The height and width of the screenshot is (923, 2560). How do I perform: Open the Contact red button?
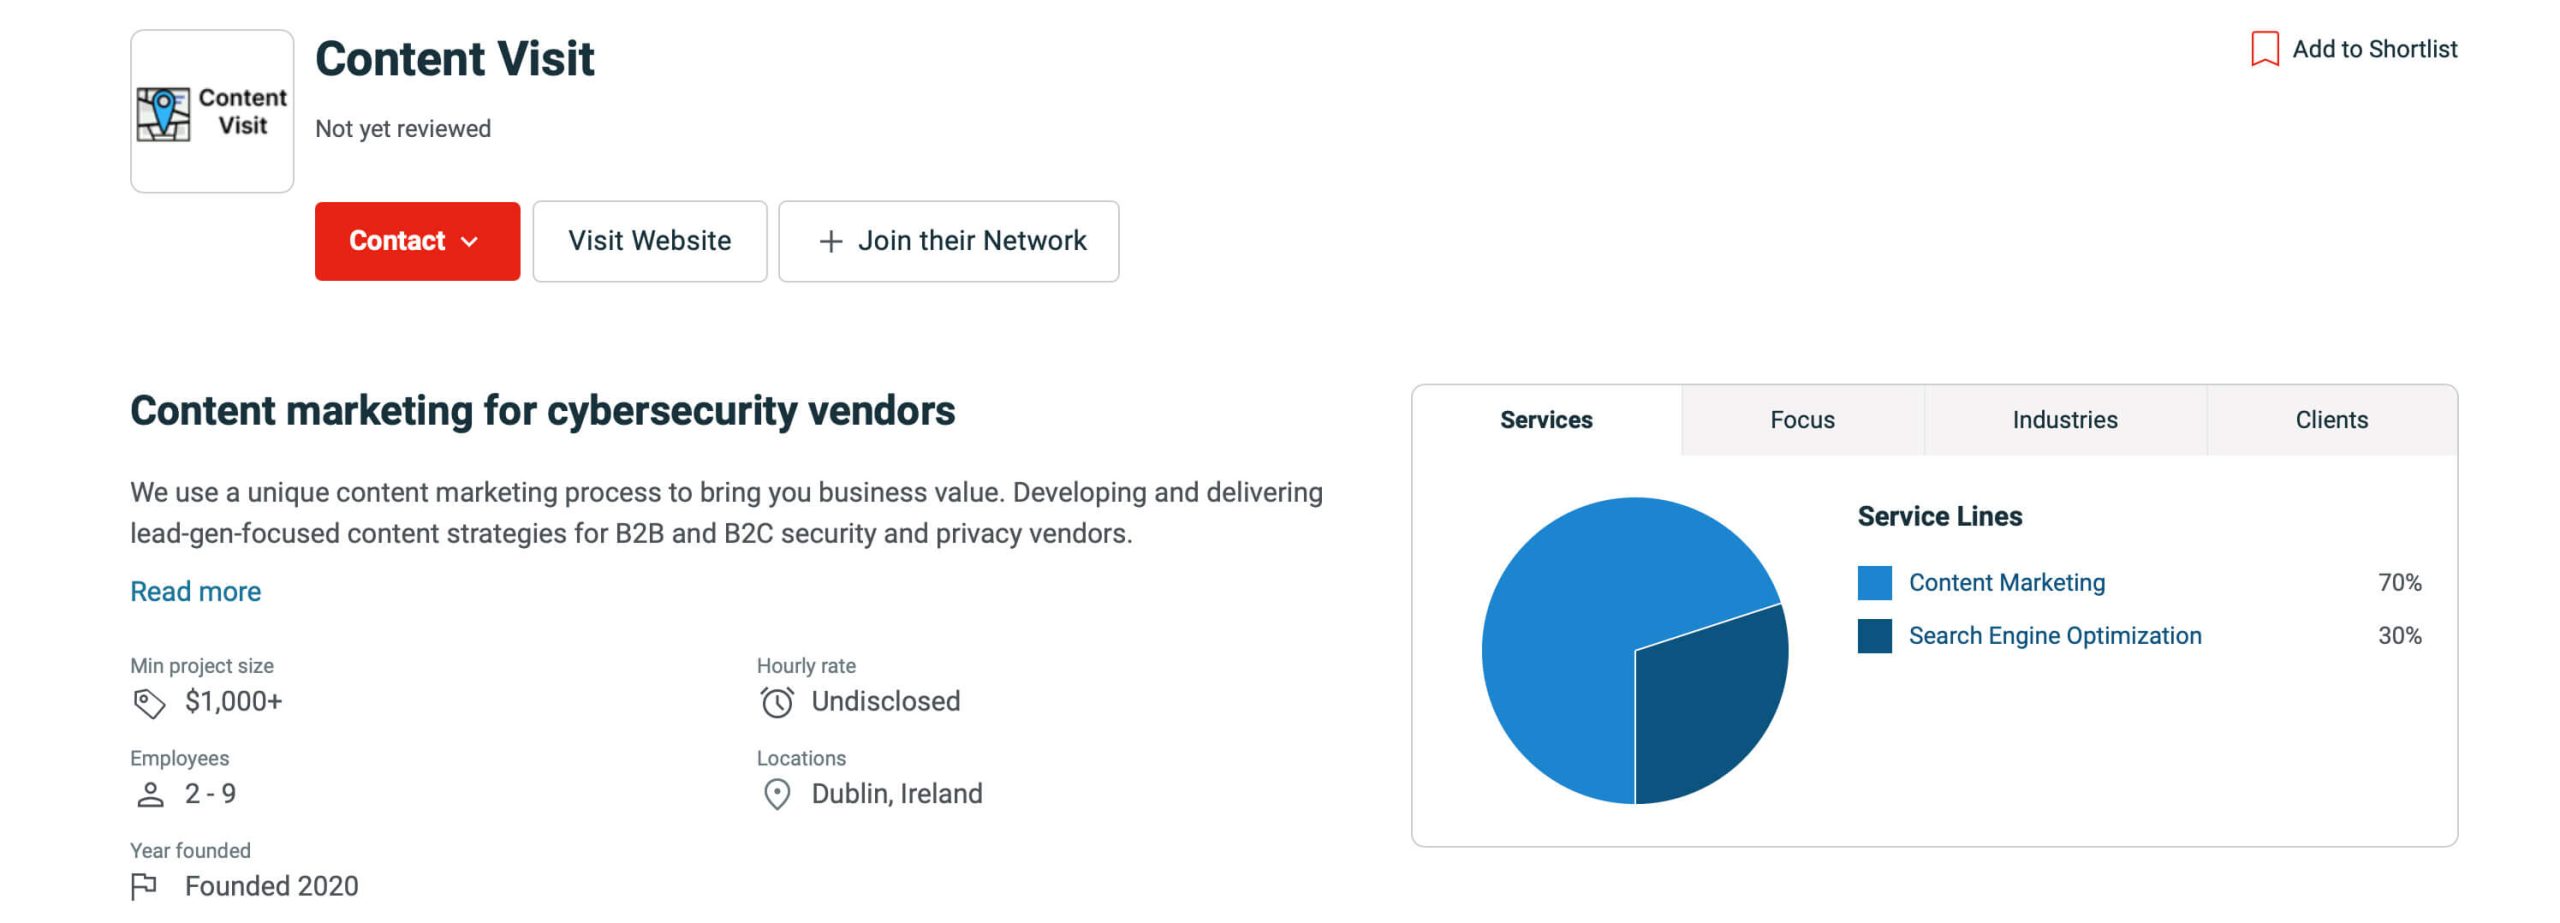(x=417, y=241)
